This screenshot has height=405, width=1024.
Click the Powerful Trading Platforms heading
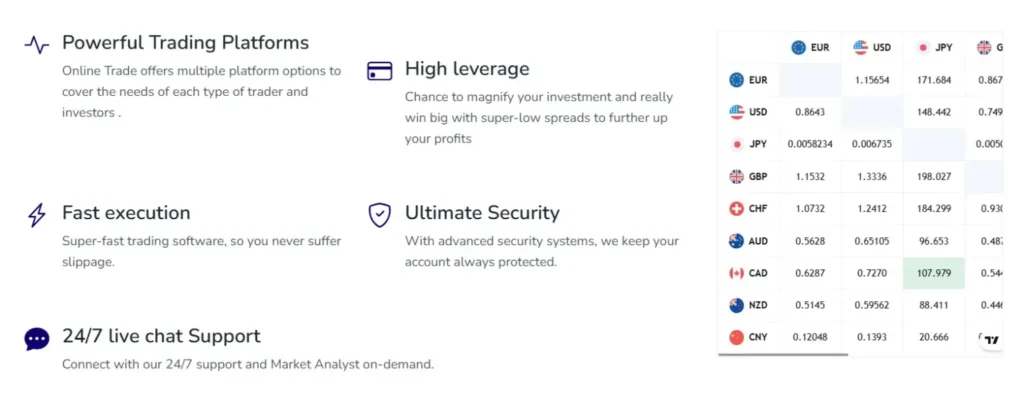pos(185,43)
